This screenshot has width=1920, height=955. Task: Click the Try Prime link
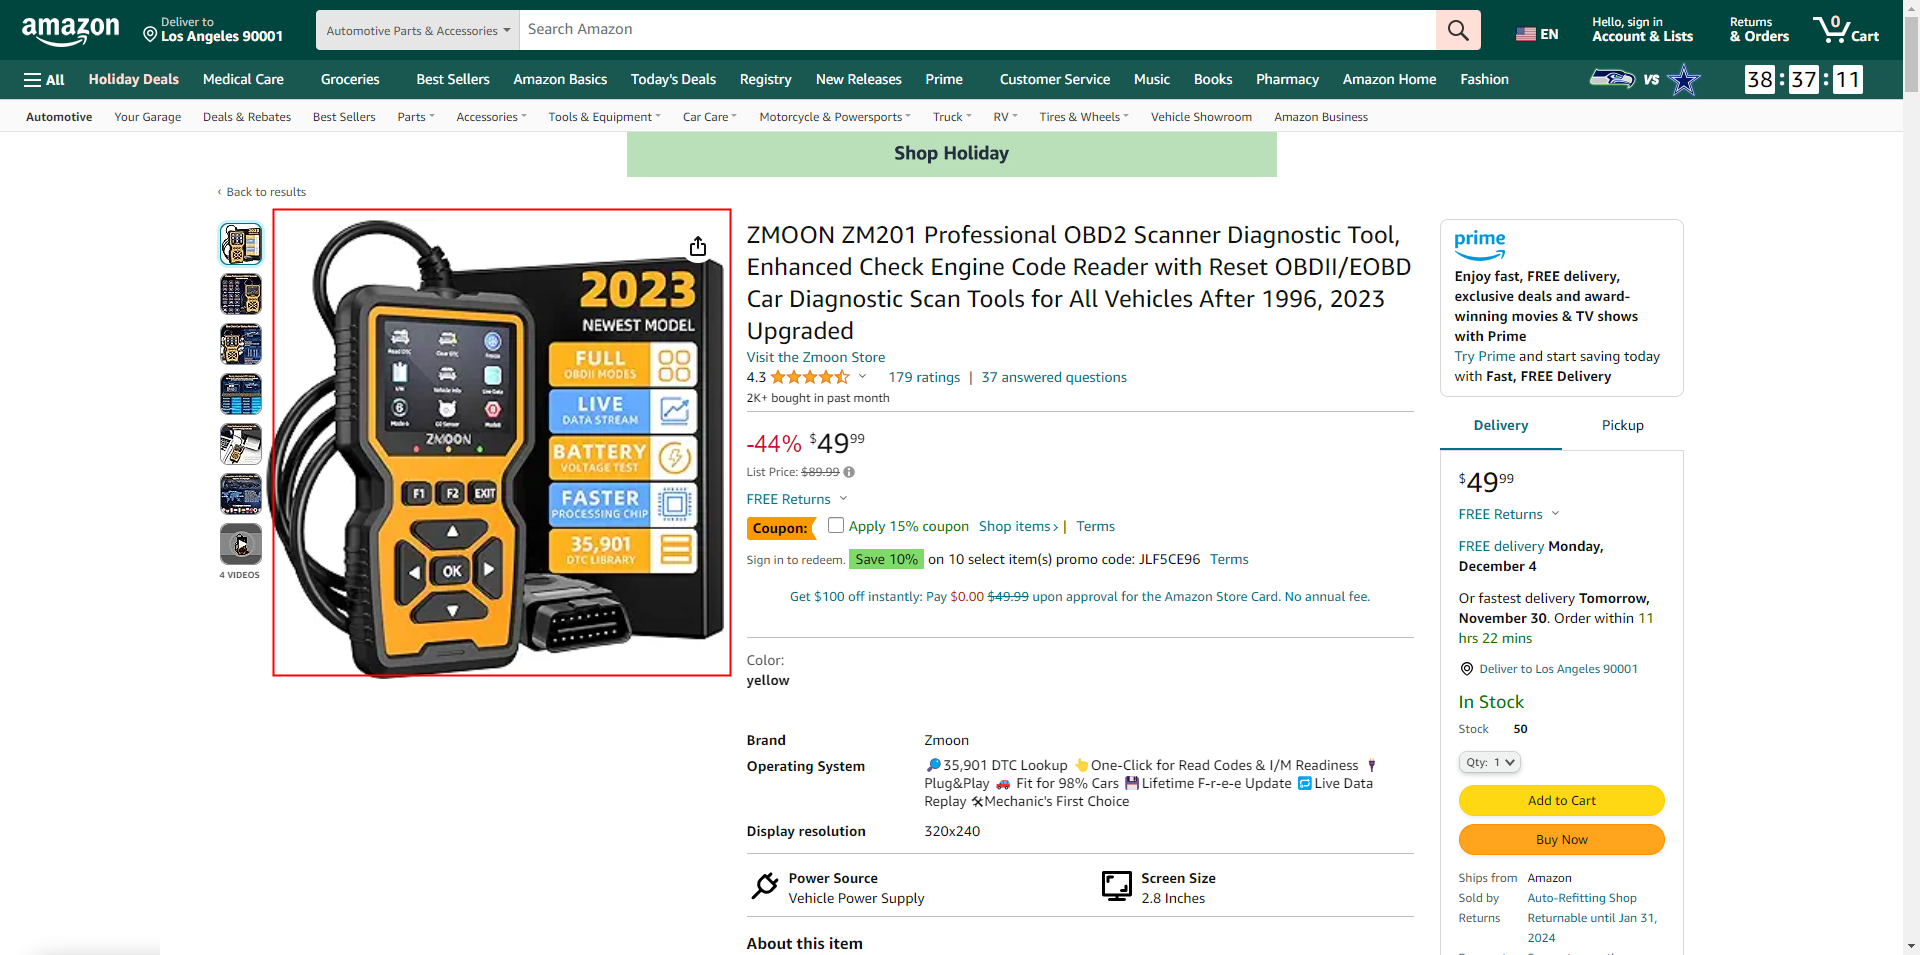coord(1484,356)
